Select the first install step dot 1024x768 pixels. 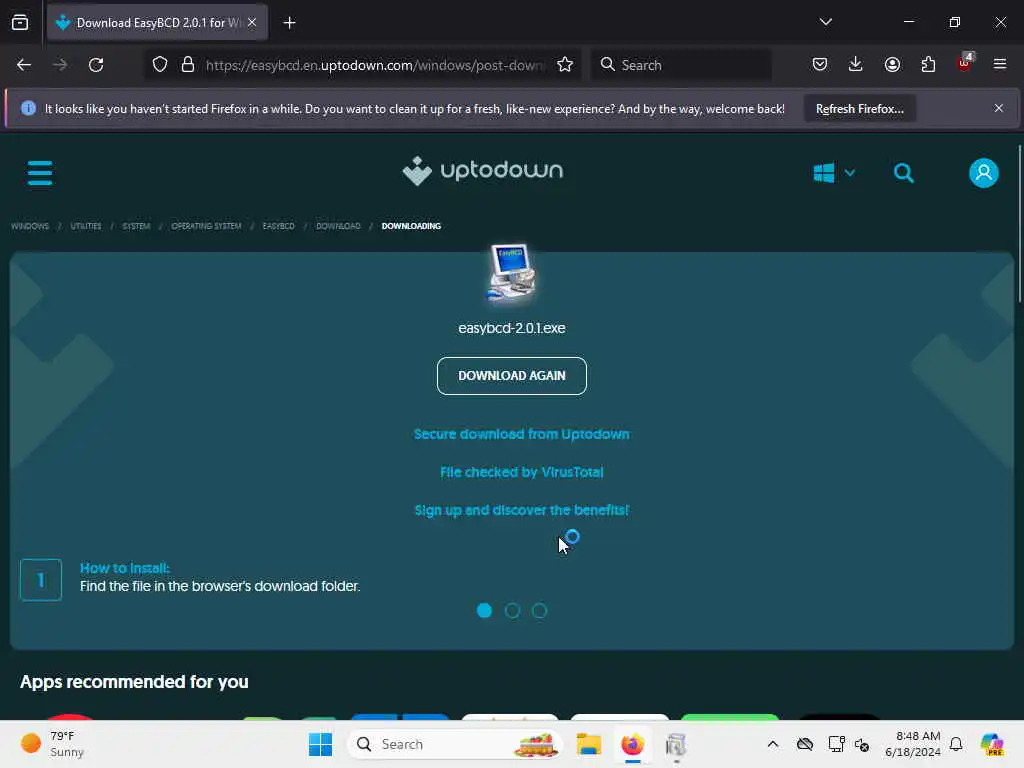coord(484,611)
